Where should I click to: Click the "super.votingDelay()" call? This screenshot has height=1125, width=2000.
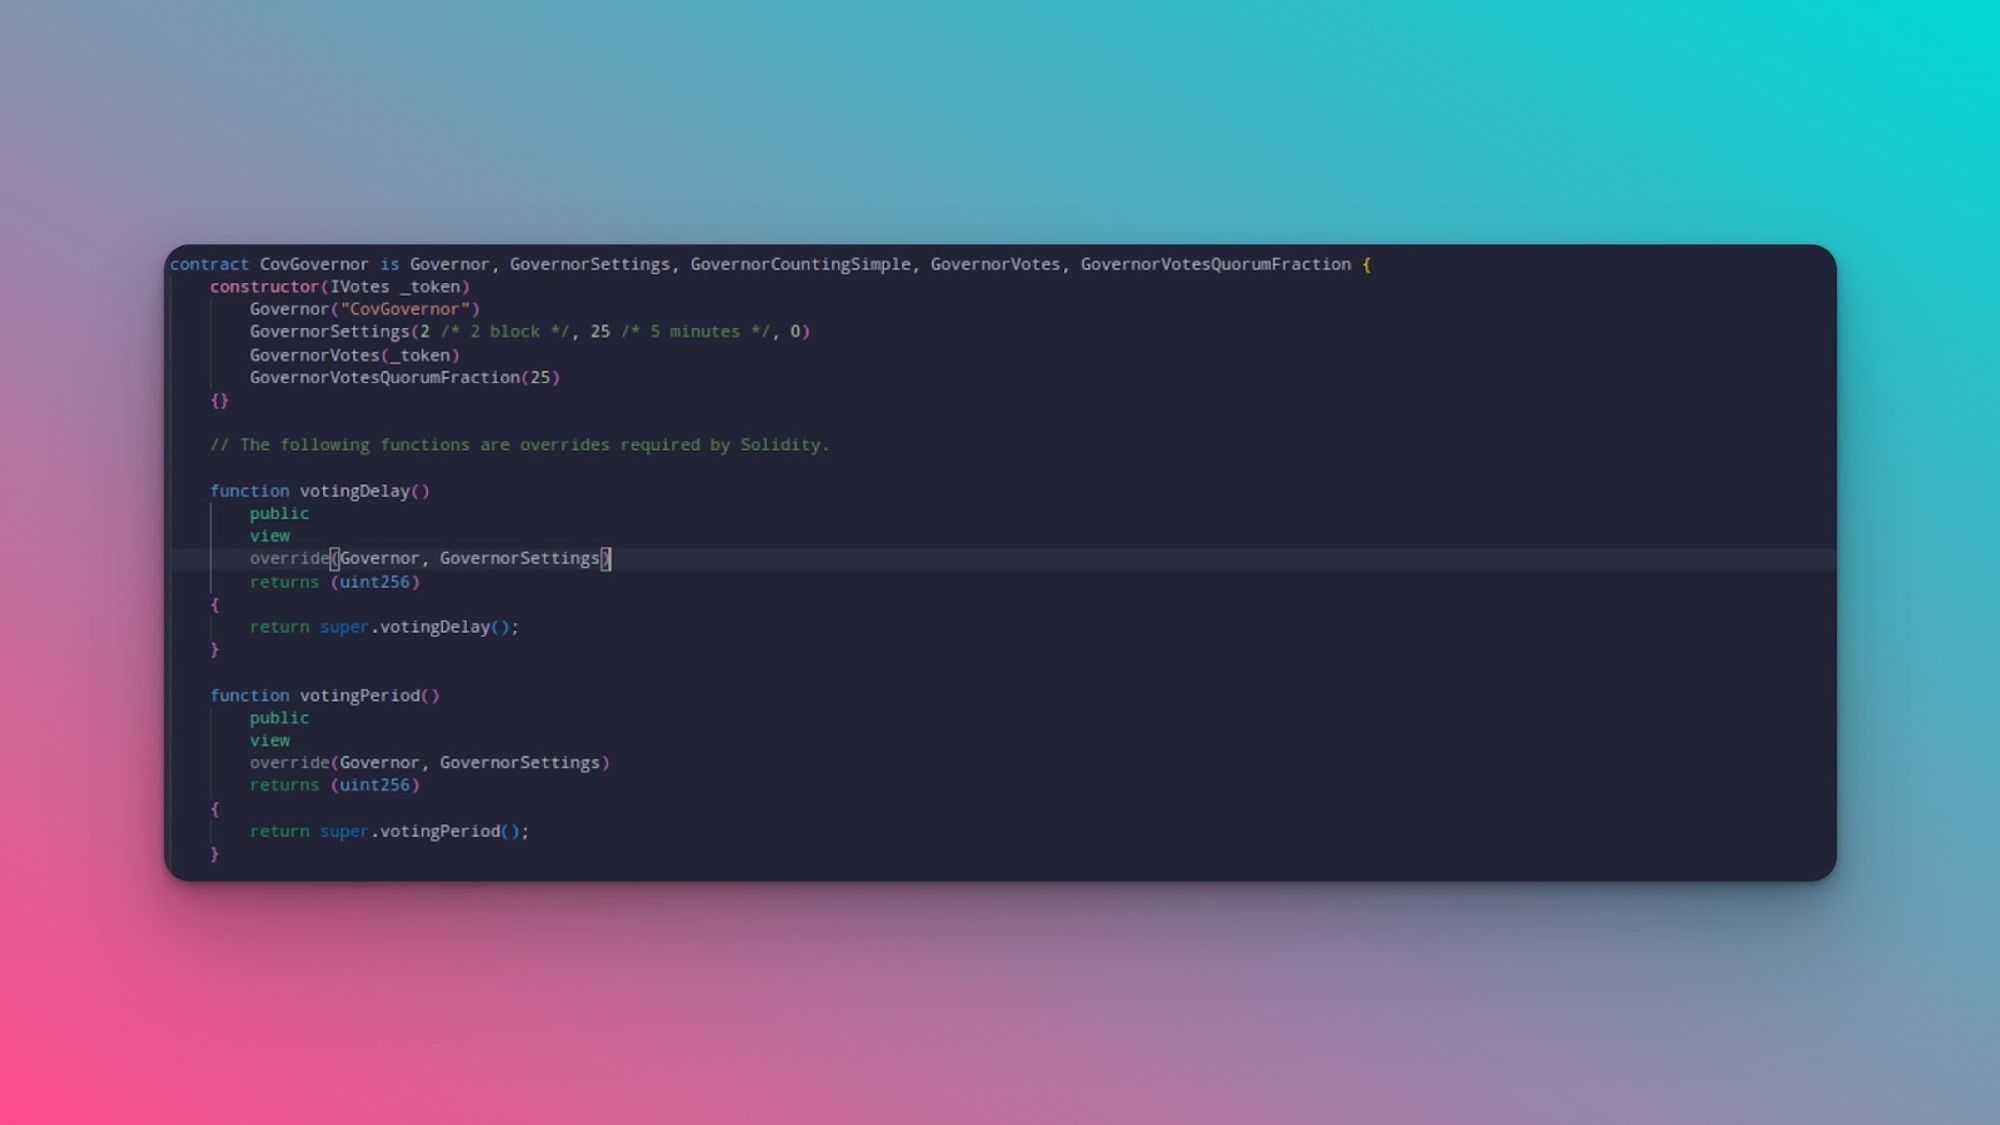click(x=414, y=628)
